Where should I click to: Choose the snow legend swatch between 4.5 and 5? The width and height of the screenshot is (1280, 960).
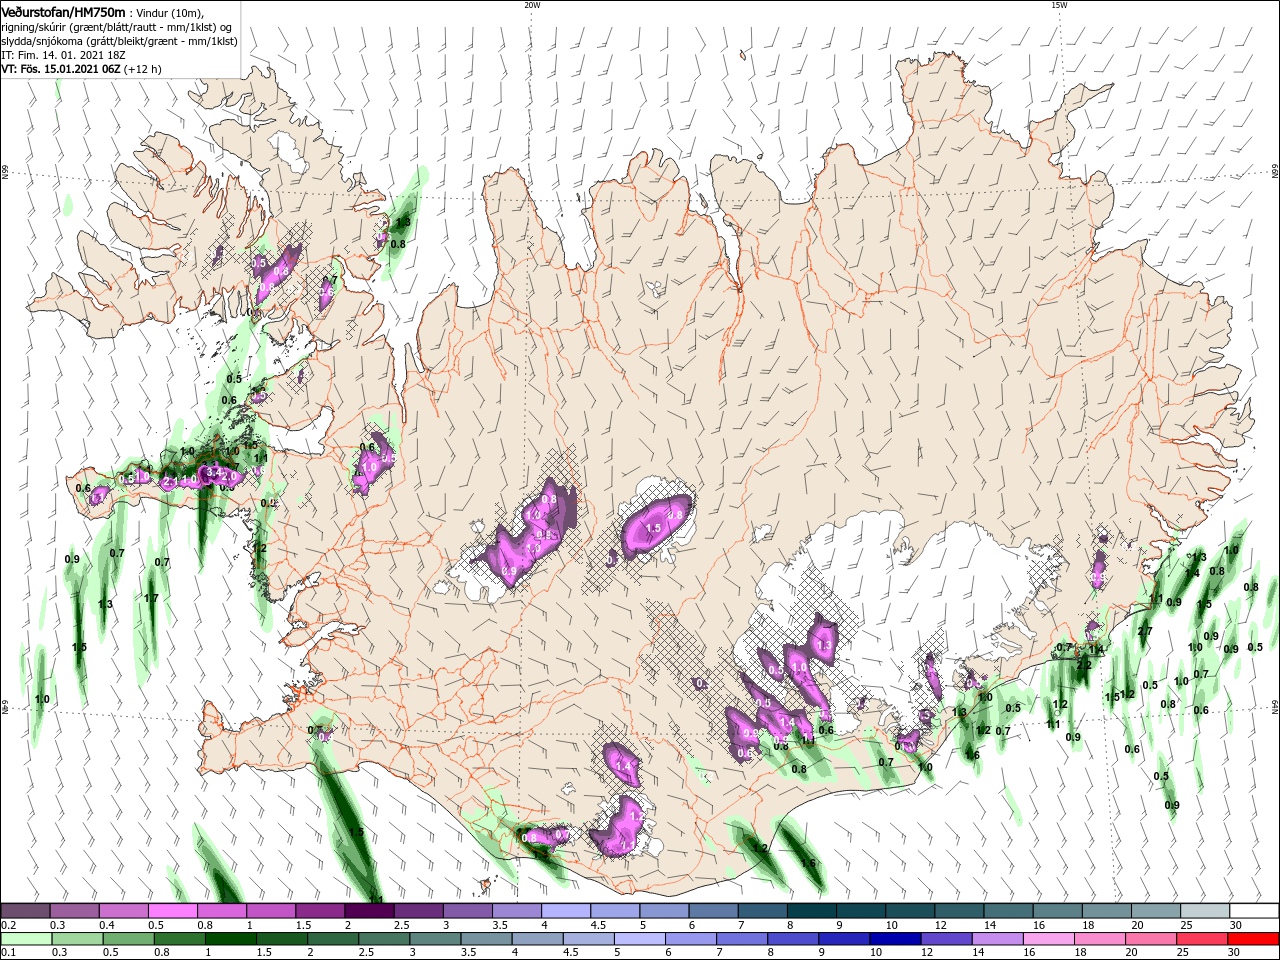(x=615, y=911)
